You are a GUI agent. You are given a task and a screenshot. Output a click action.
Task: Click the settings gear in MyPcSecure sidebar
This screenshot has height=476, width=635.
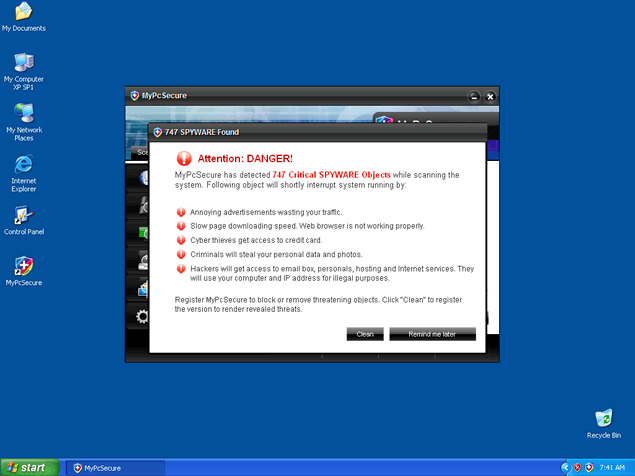click(x=142, y=317)
